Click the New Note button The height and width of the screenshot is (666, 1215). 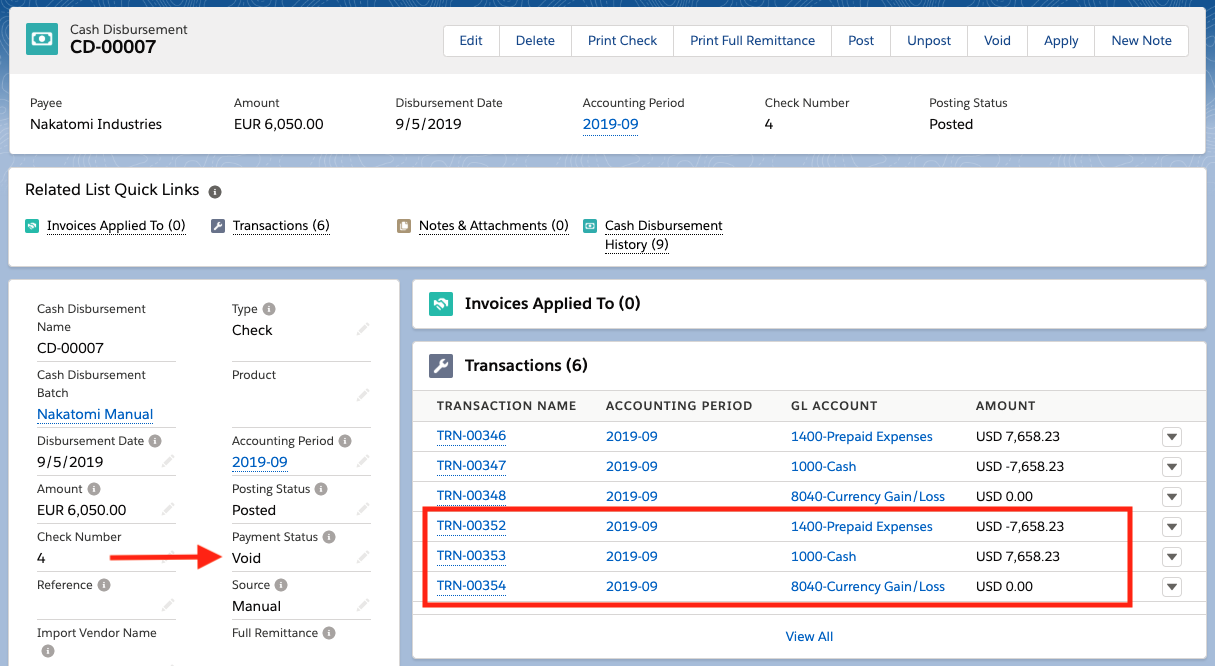coord(1141,41)
